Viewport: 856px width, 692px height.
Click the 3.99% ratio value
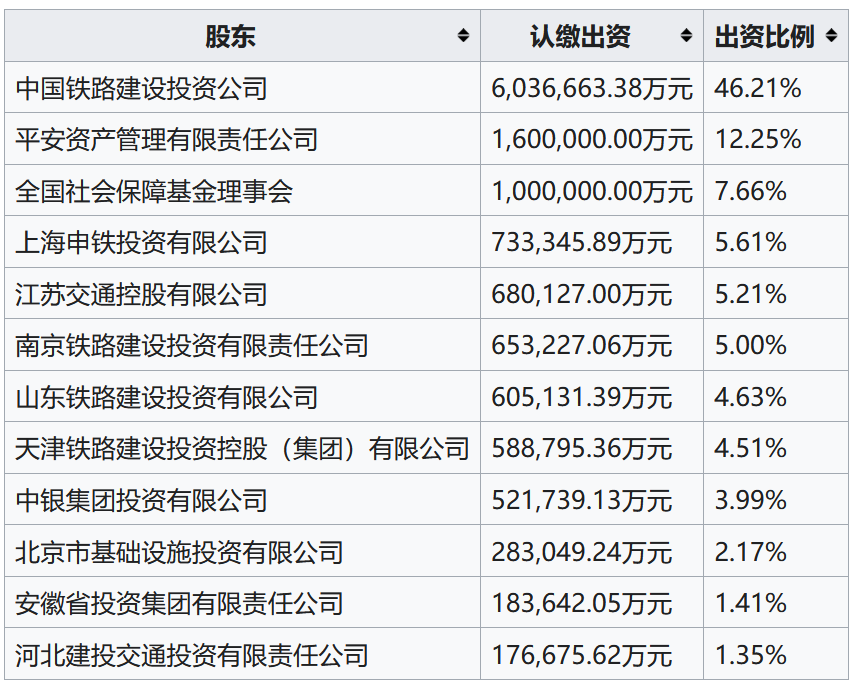(x=751, y=500)
